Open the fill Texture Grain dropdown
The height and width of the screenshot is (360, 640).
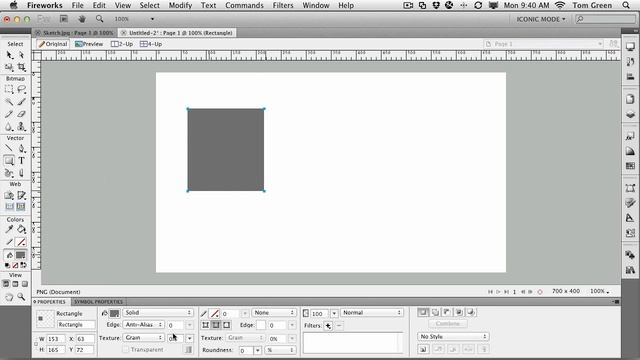click(143, 338)
